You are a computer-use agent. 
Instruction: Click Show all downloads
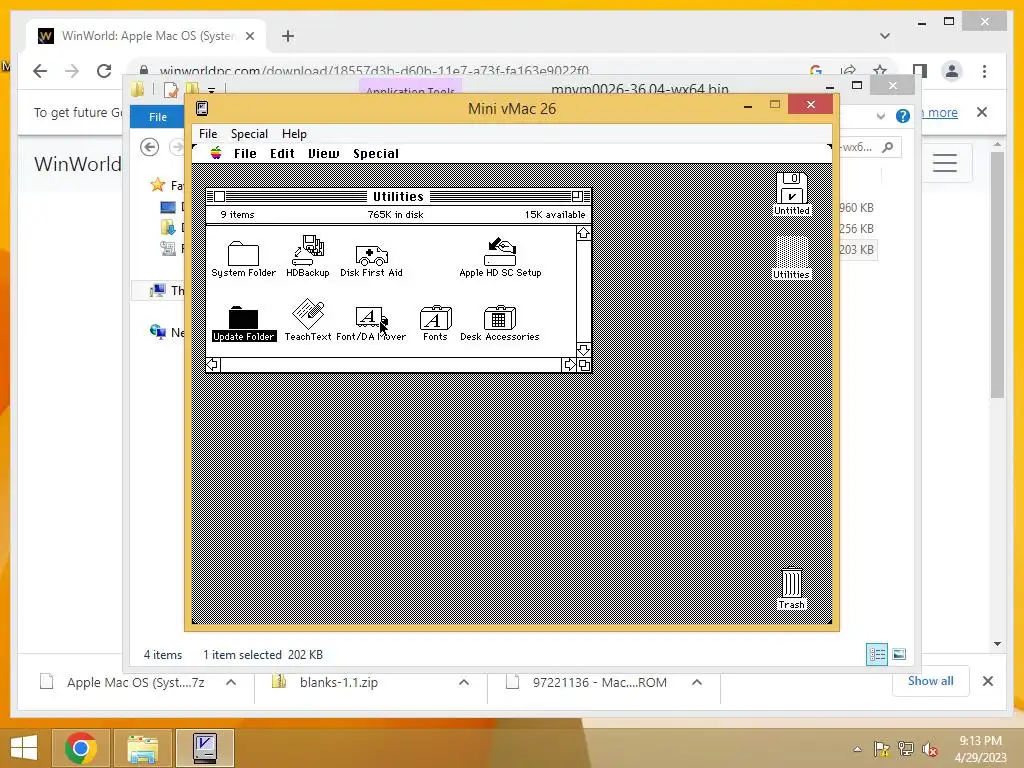(x=930, y=681)
